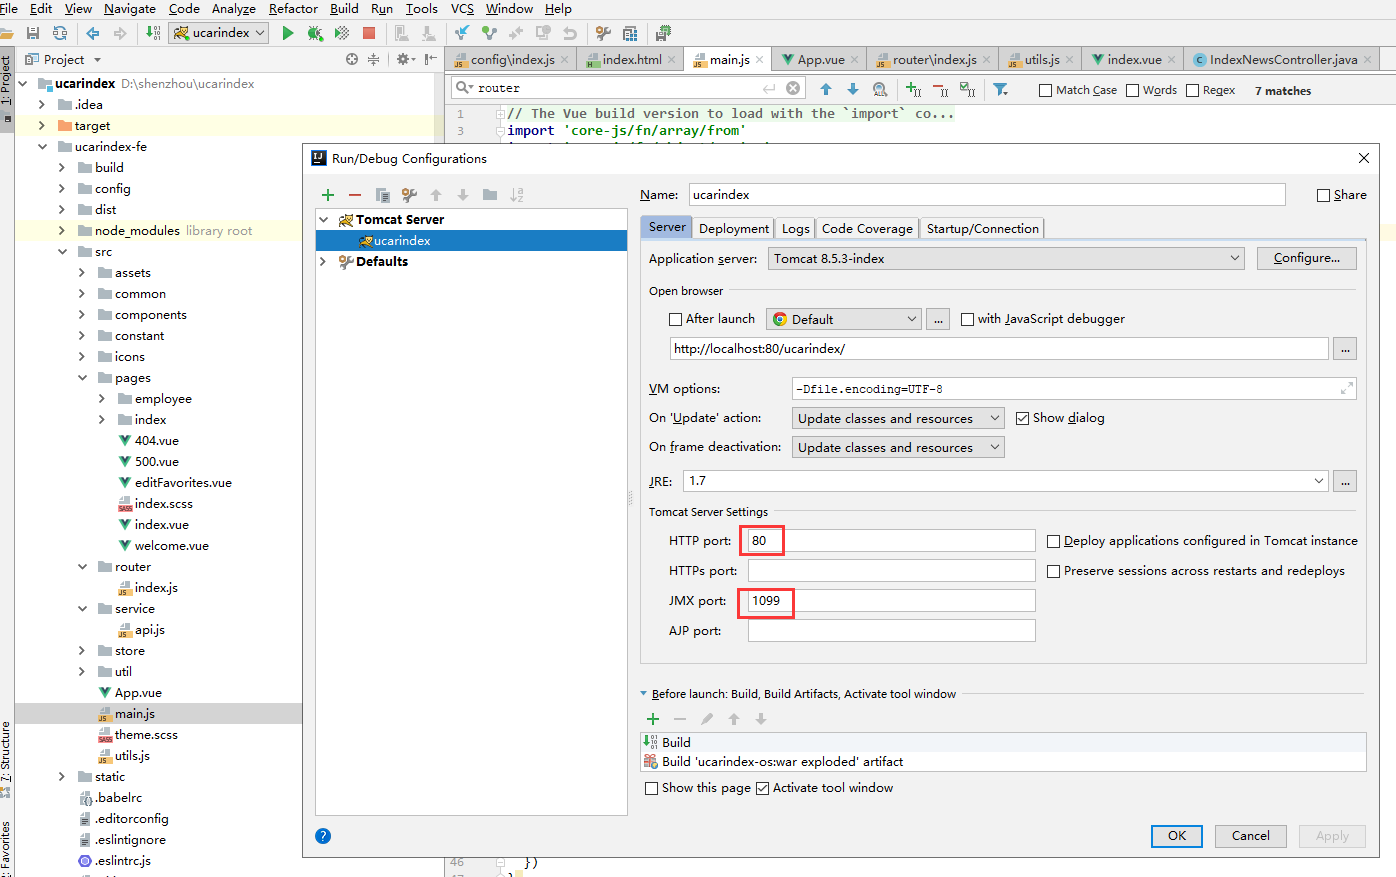Click VM options input field
This screenshot has width=1396, height=877.
tap(1074, 389)
